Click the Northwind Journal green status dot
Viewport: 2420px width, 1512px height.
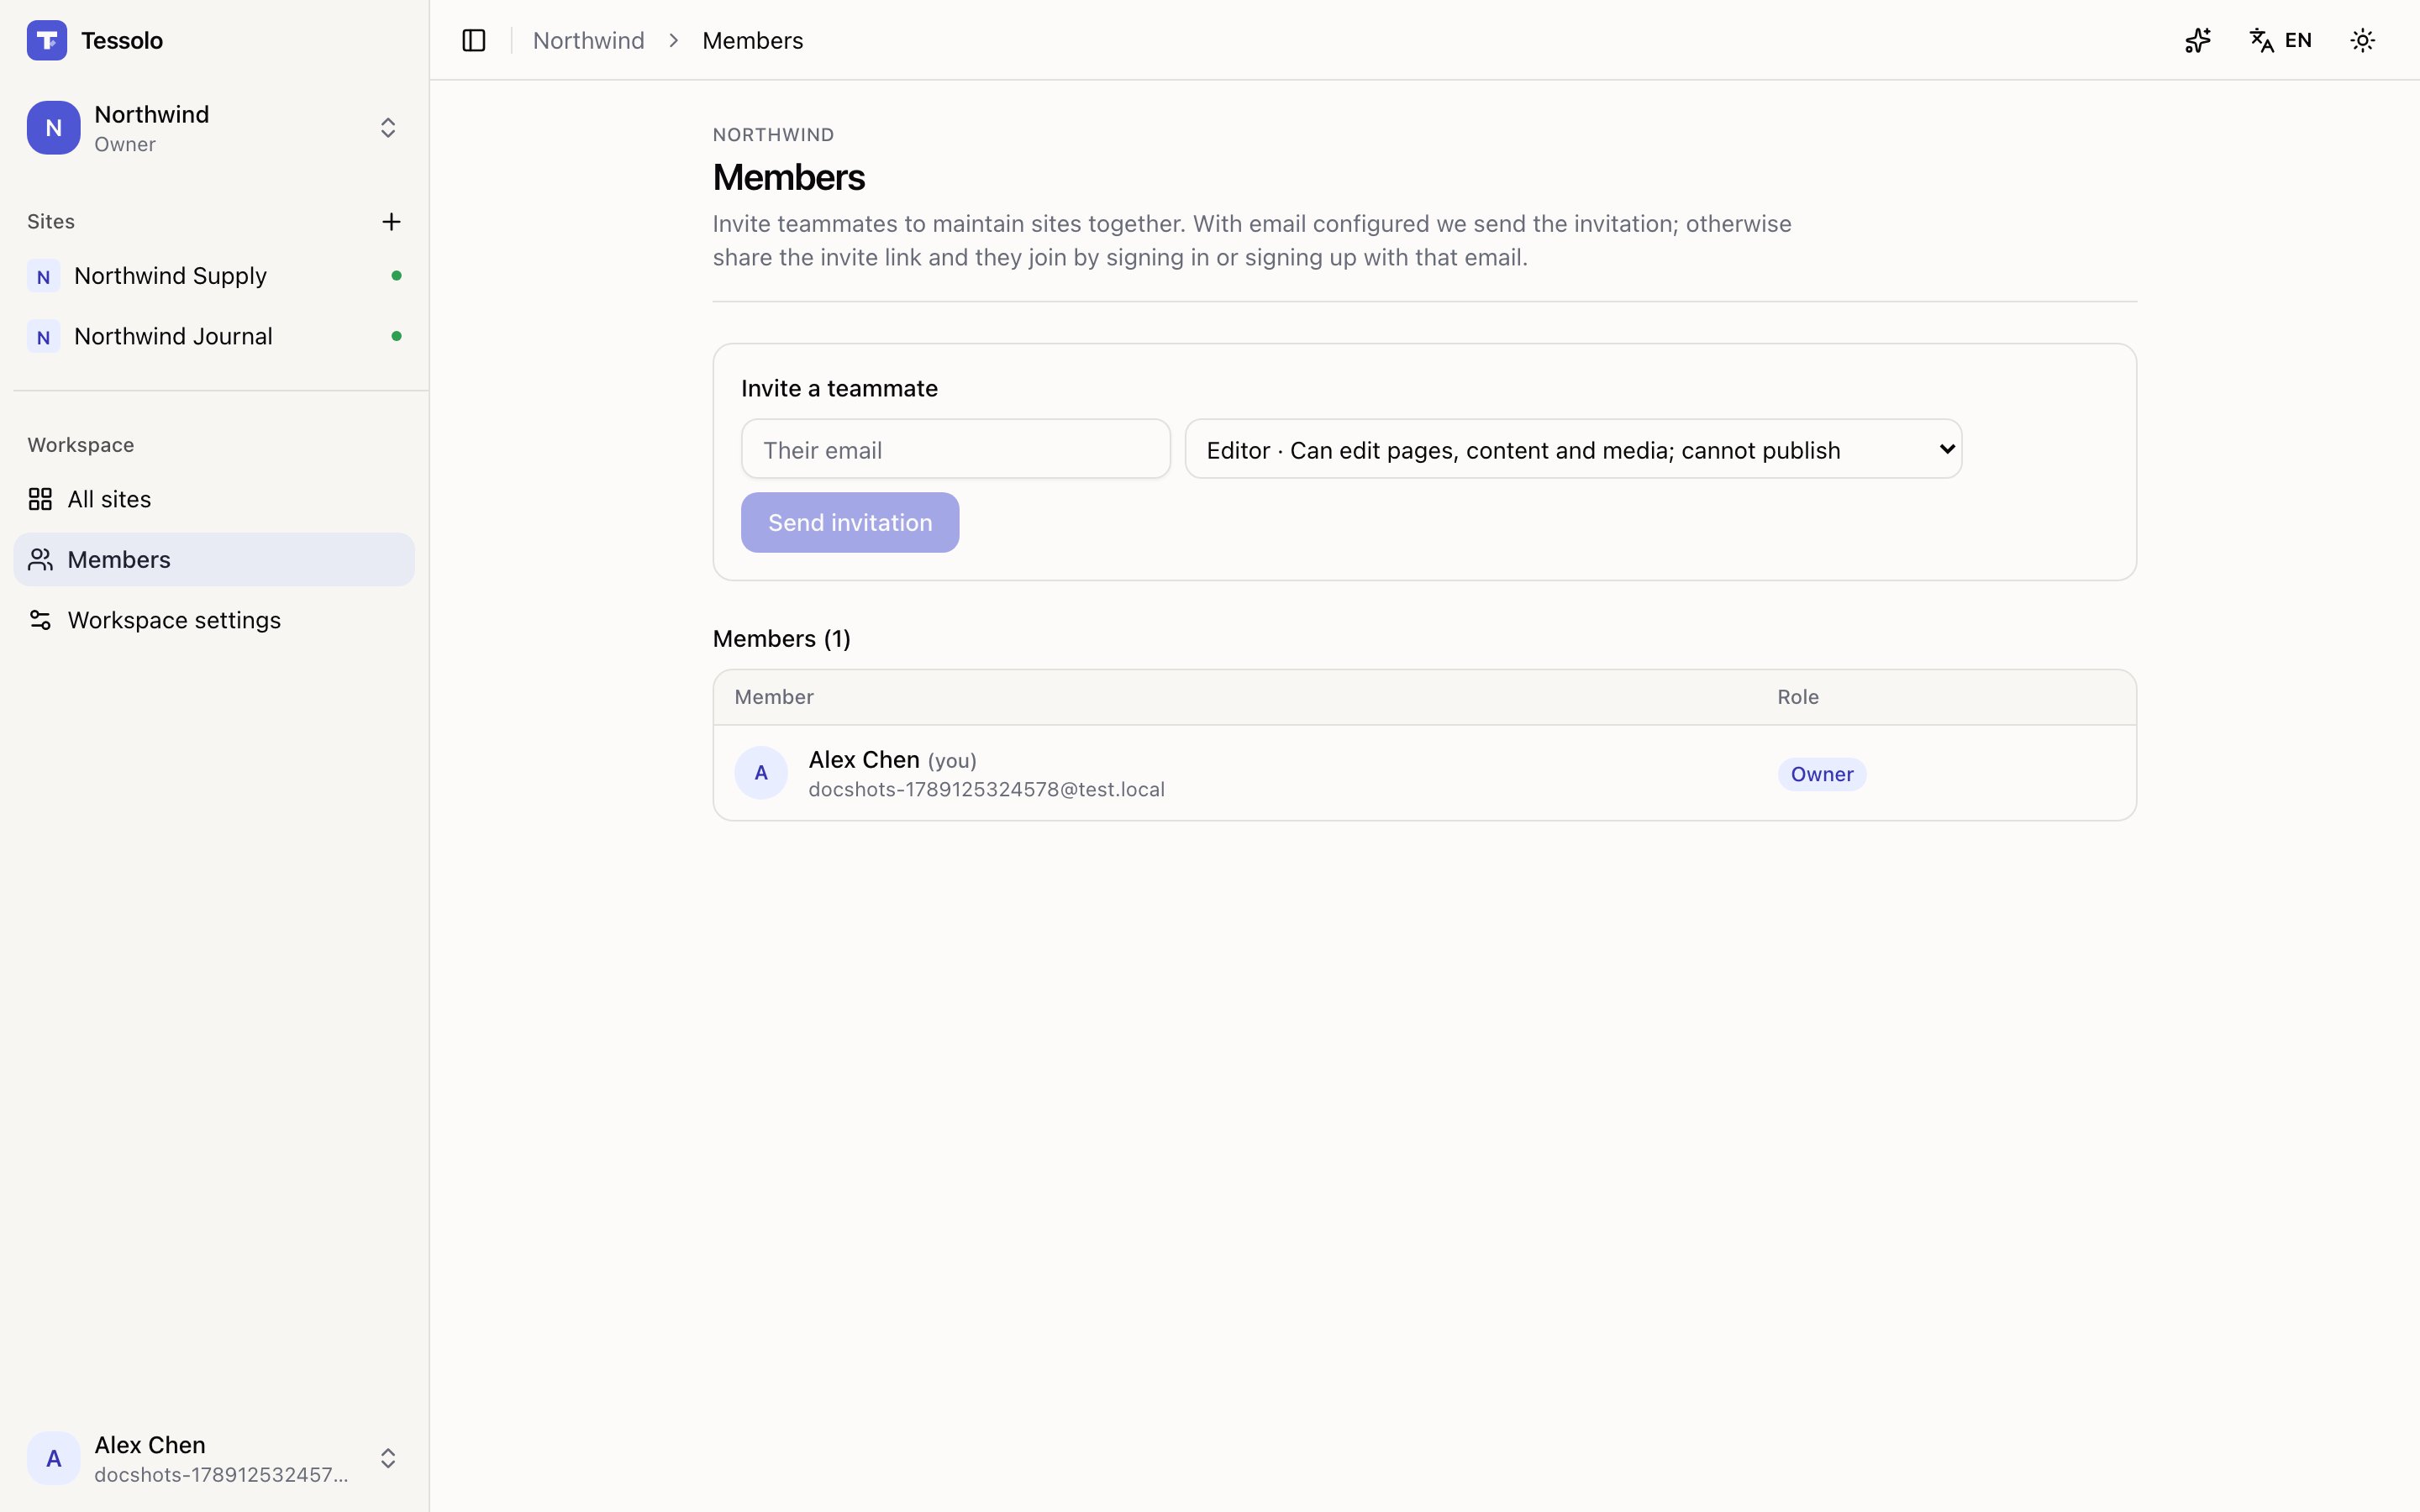point(397,337)
